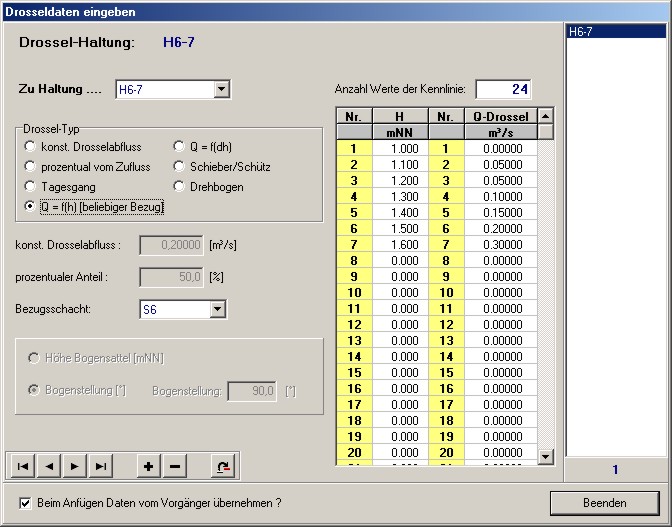Open the Zu Haltung dropdown
Viewport: 672px width, 527px height.
pyautogui.click(x=221, y=89)
